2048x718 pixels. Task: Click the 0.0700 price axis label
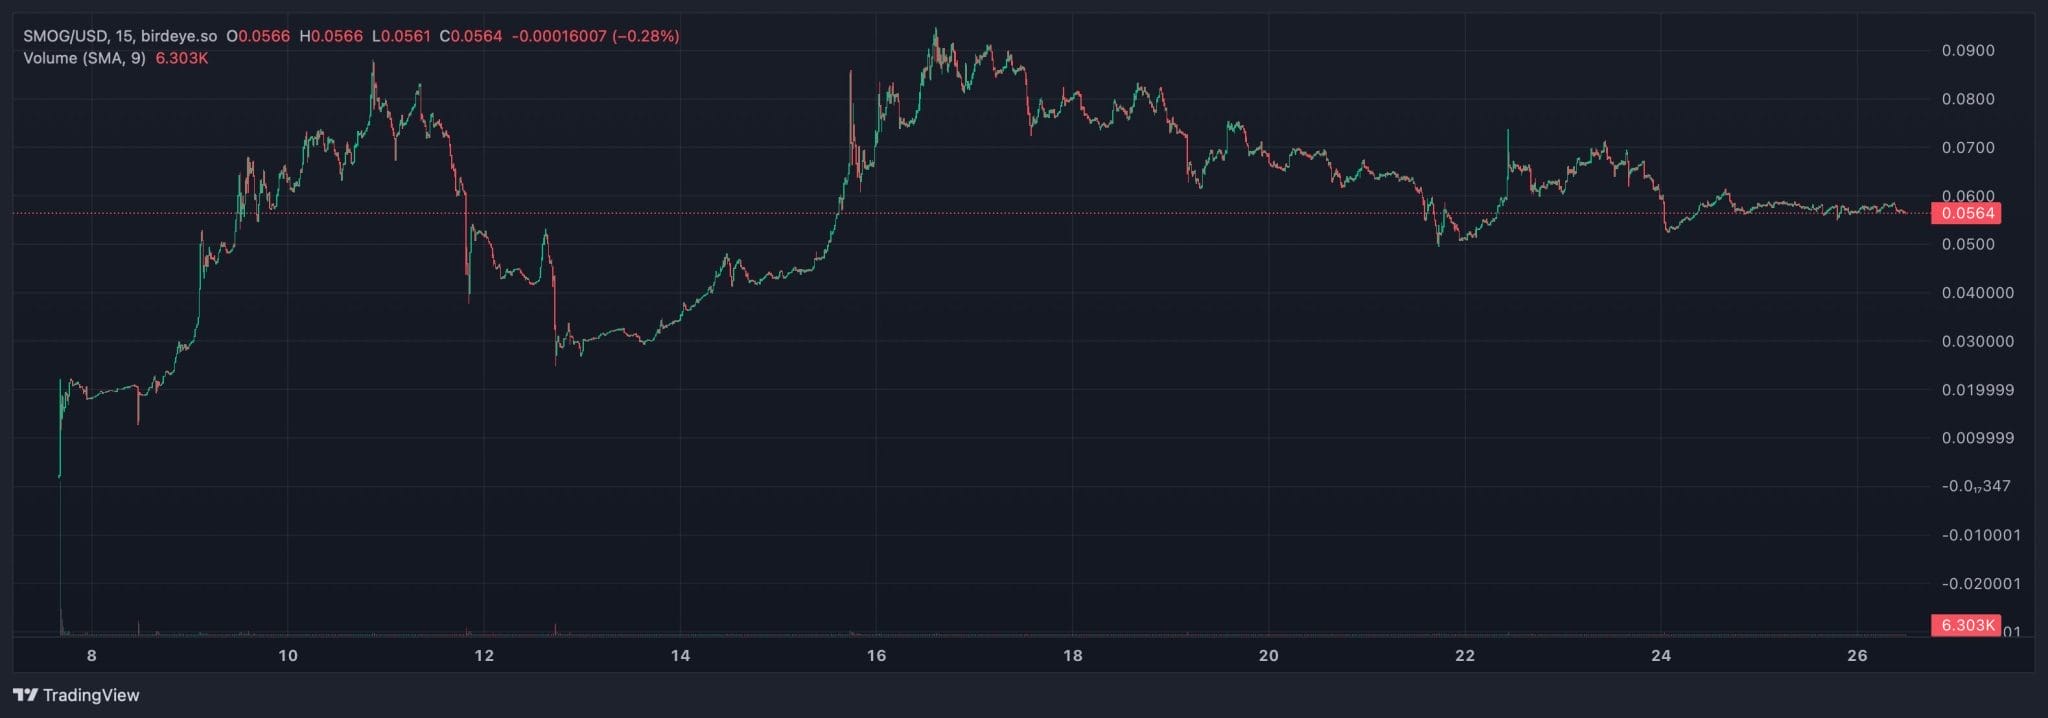1968,148
